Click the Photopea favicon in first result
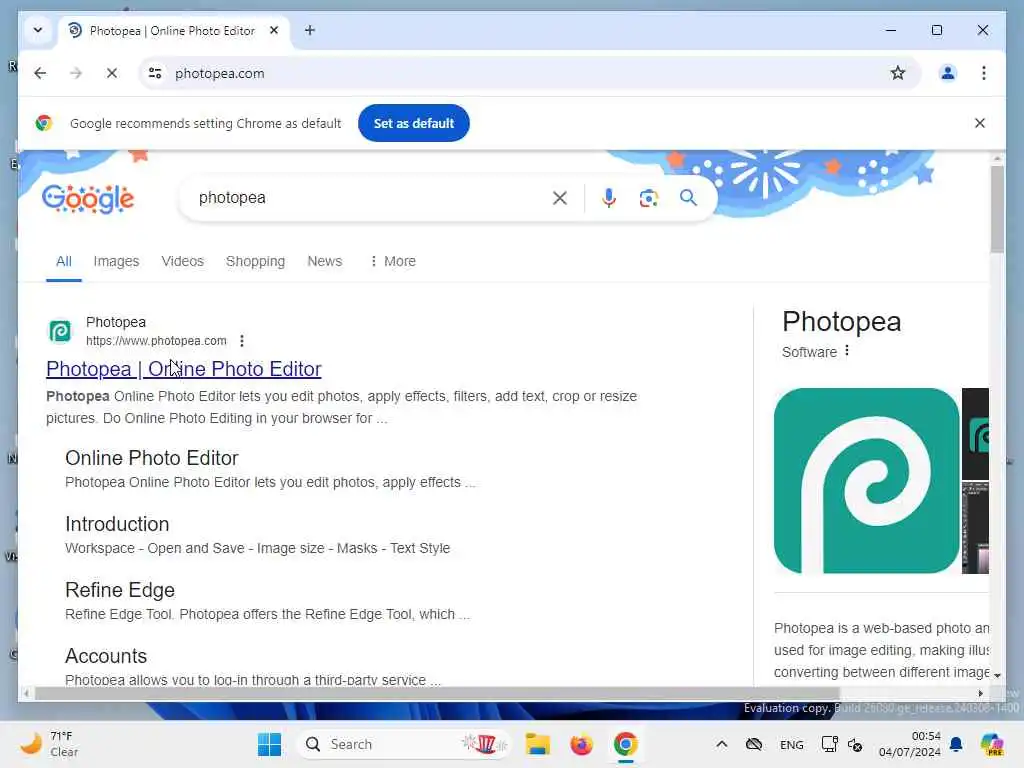Image resolution: width=1024 pixels, height=768 pixels. (x=60, y=331)
